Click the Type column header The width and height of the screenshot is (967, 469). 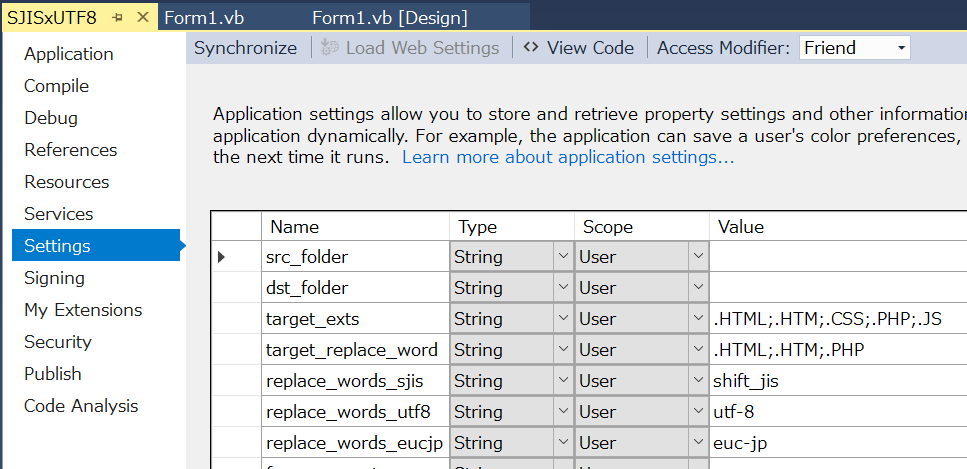512,226
